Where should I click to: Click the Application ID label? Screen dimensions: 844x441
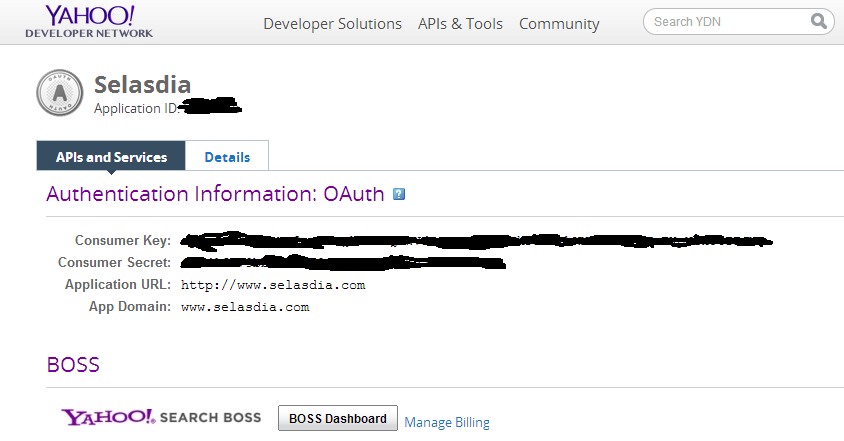pos(136,108)
